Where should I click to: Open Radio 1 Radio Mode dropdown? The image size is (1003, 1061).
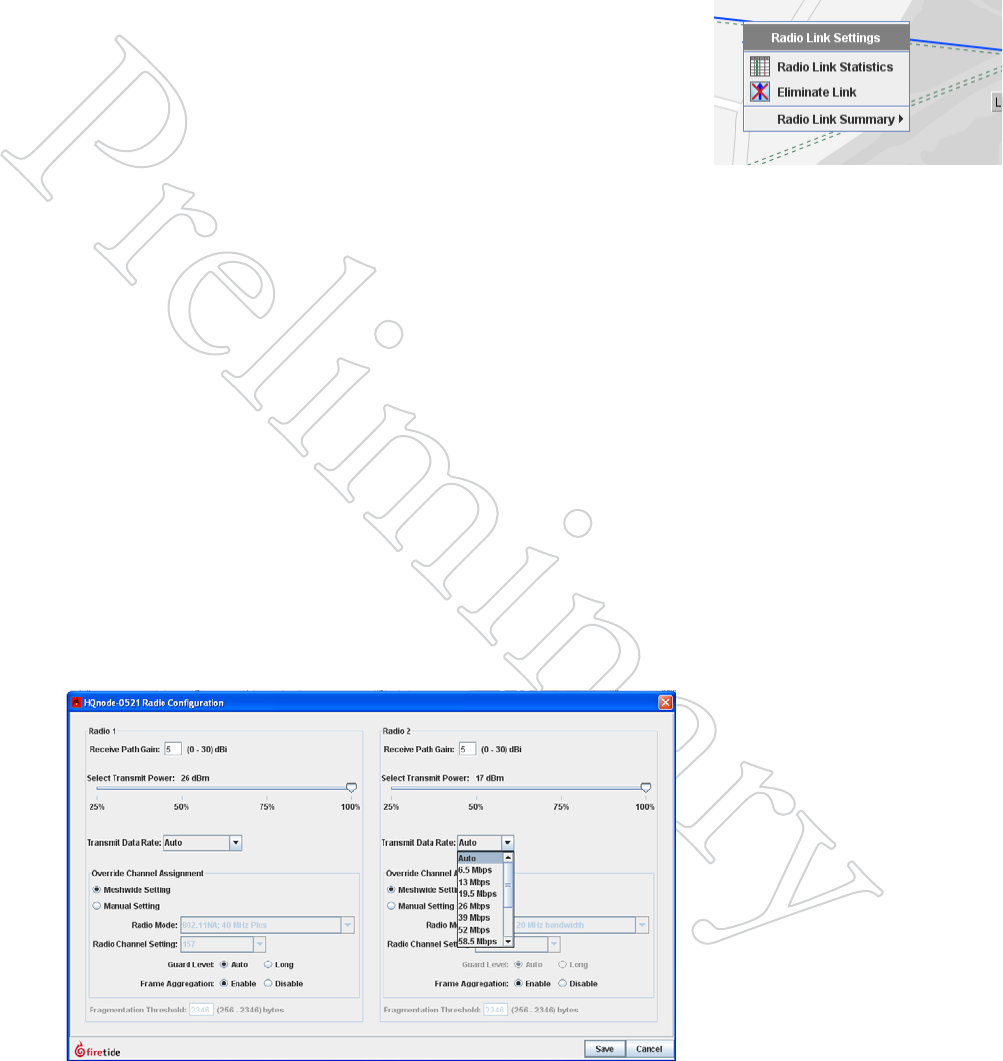point(347,925)
